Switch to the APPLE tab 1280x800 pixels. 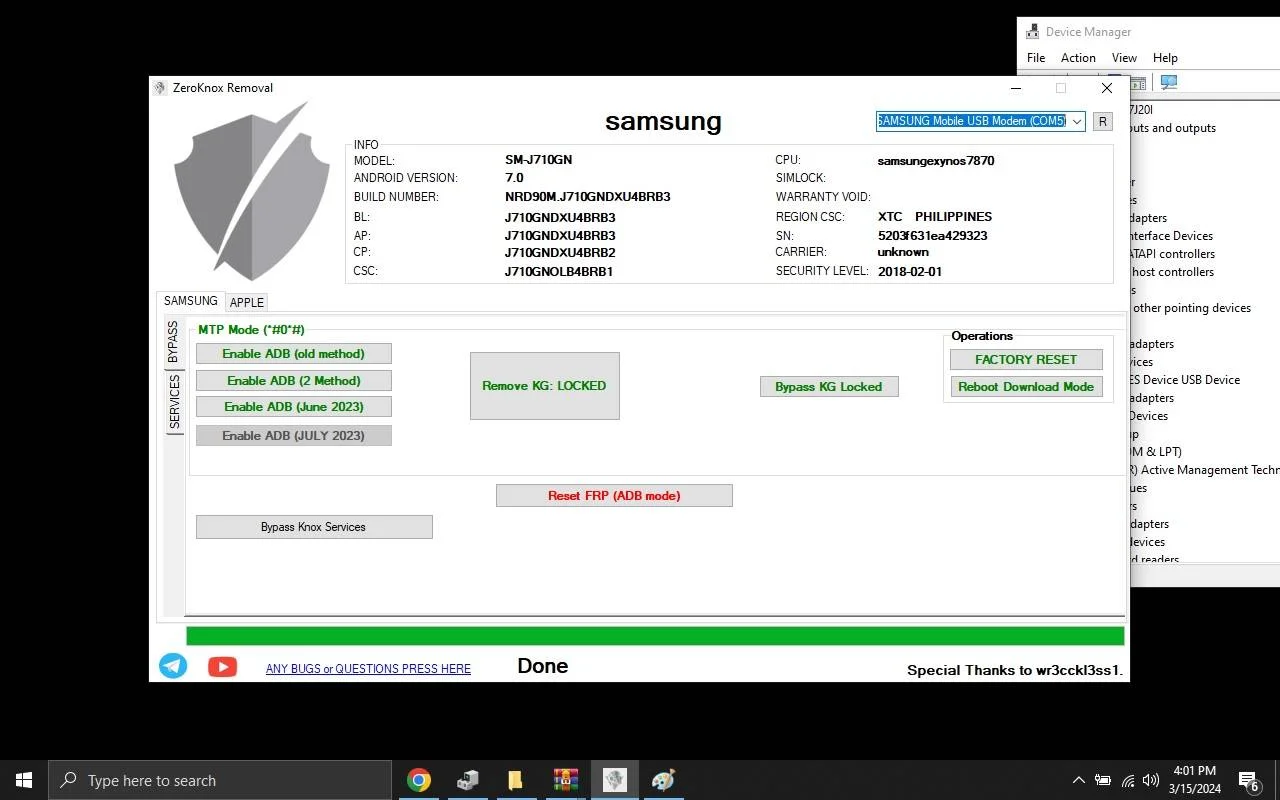(x=247, y=302)
